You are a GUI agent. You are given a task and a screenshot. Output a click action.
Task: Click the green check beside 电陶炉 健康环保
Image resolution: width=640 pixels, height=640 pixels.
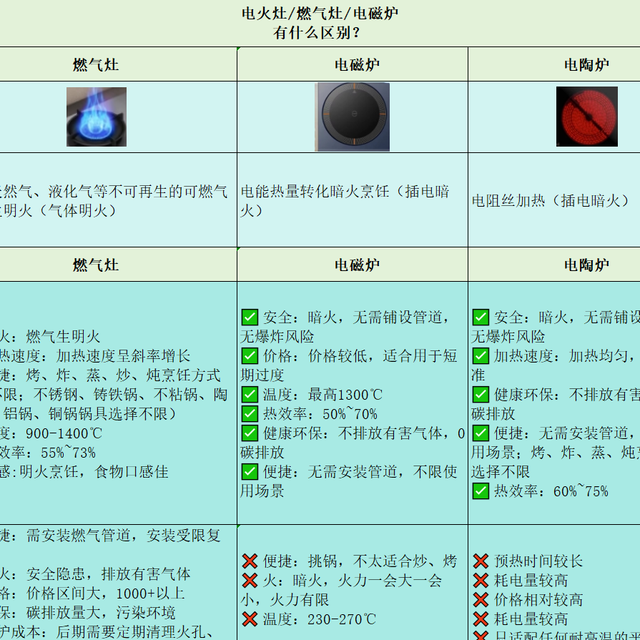point(480,394)
